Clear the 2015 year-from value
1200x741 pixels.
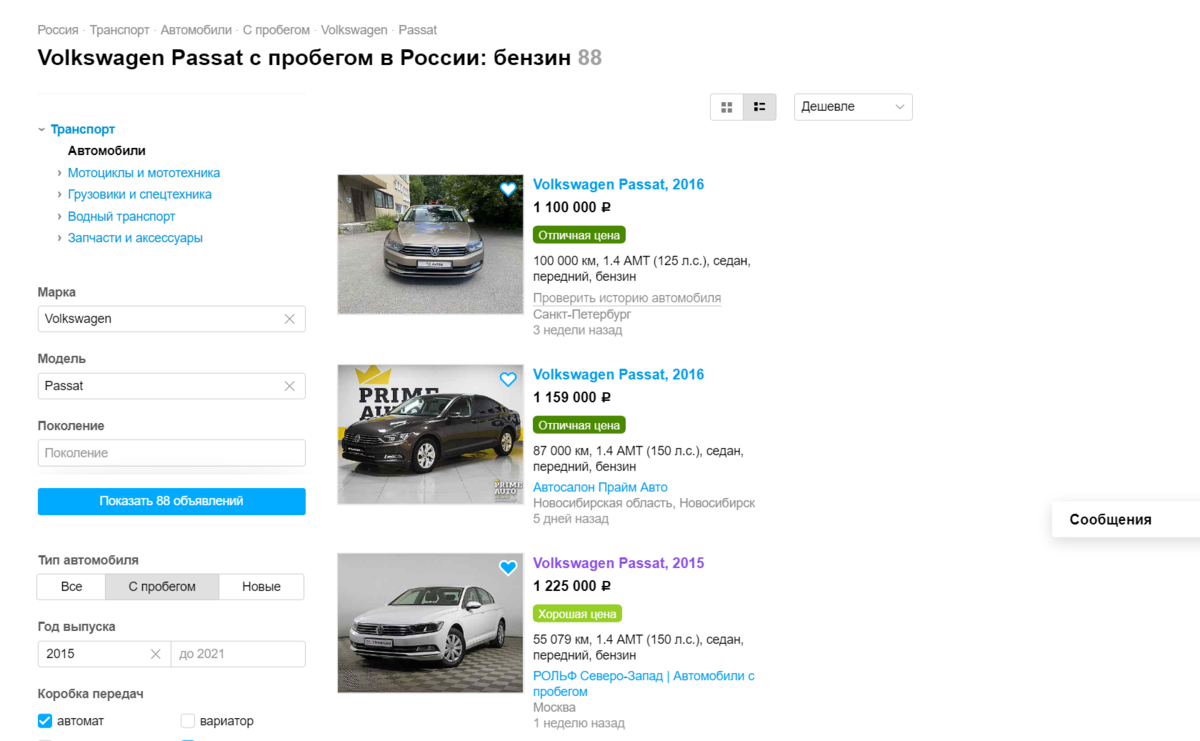coord(156,654)
